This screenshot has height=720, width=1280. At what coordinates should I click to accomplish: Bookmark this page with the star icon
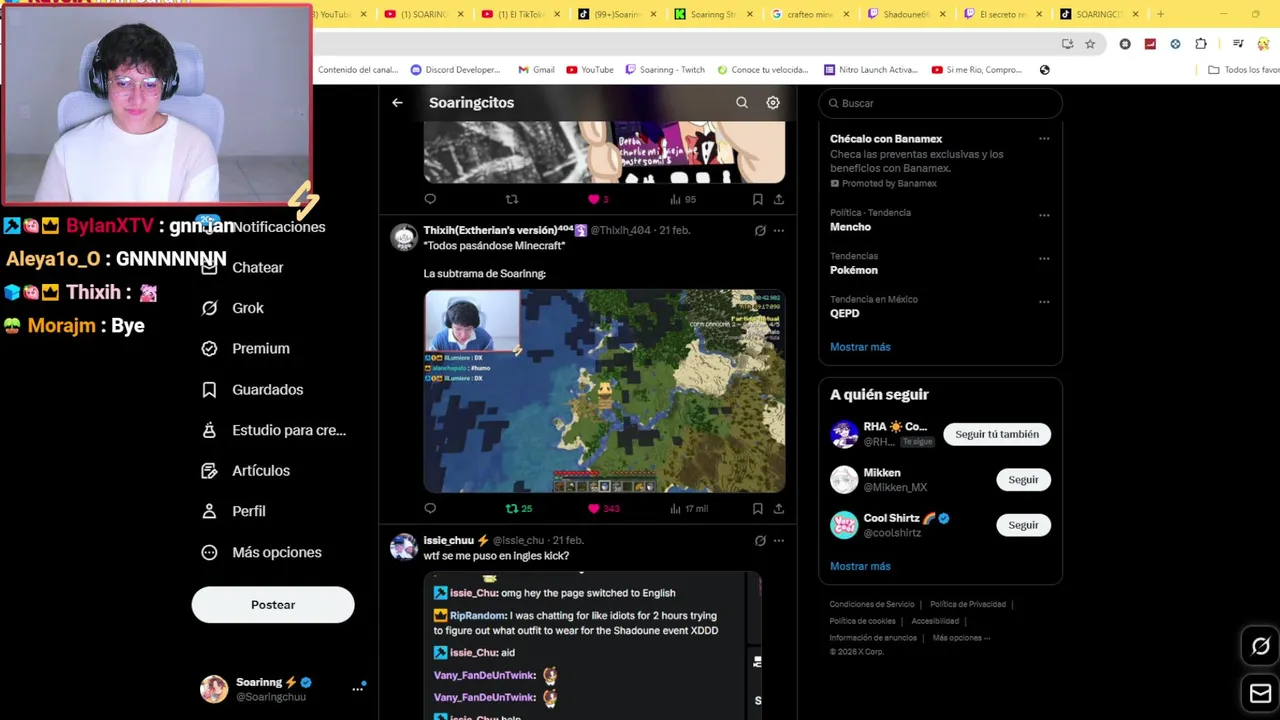(1090, 44)
